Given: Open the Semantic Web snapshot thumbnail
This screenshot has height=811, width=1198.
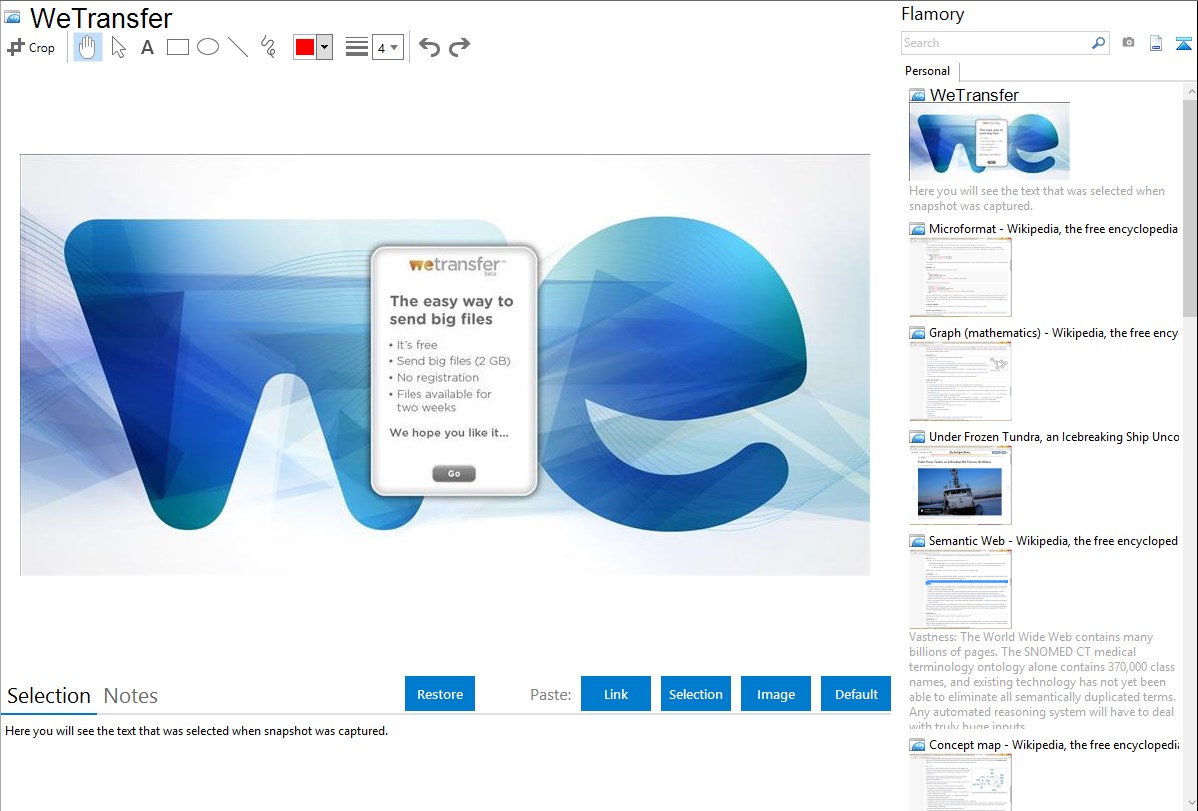Looking at the screenshot, I should coord(960,589).
